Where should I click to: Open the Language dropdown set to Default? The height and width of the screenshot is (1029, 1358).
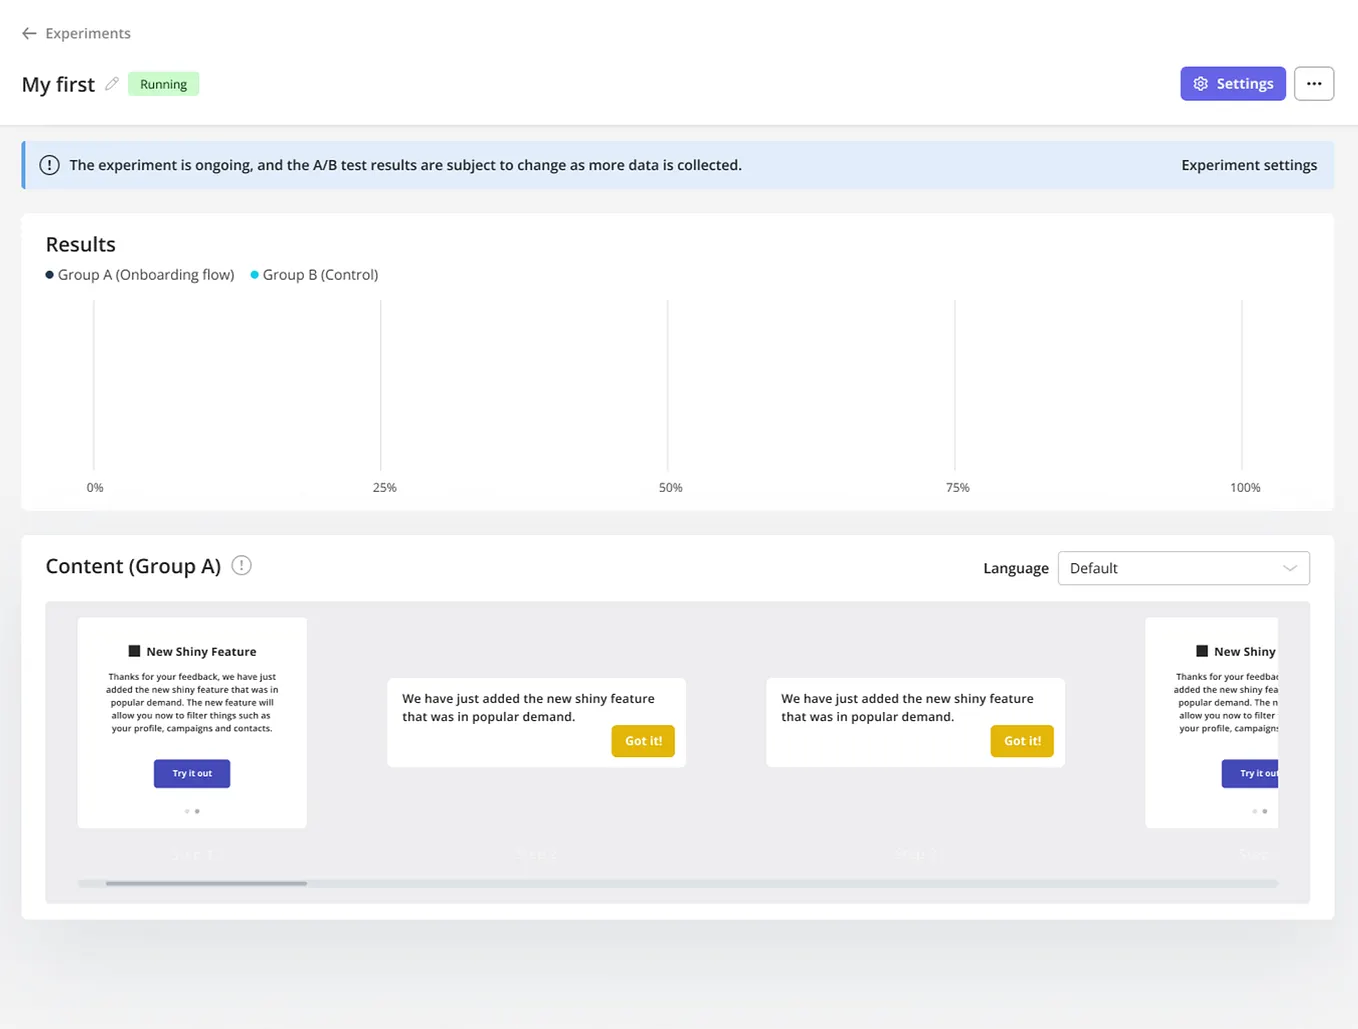1183,568
